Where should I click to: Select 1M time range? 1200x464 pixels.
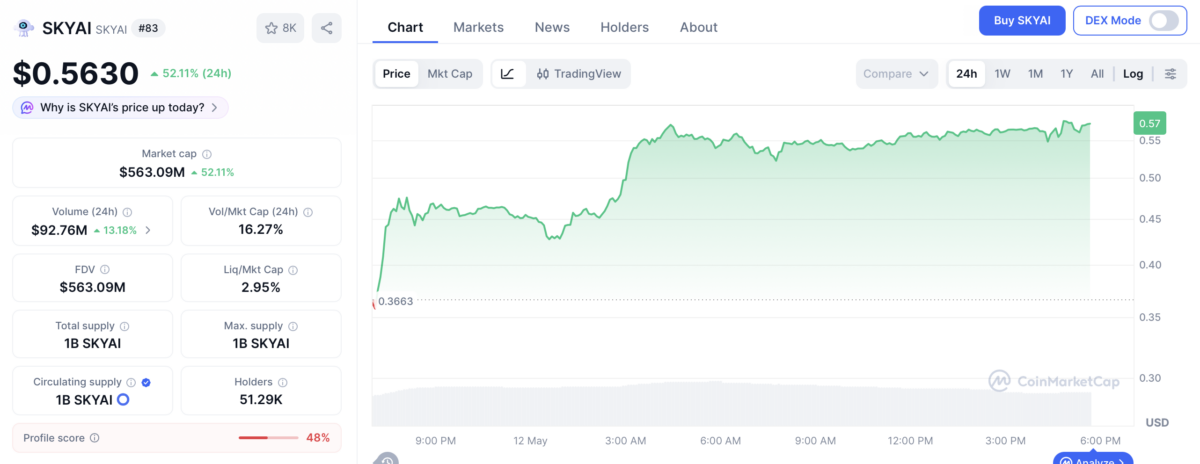click(x=1035, y=74)
